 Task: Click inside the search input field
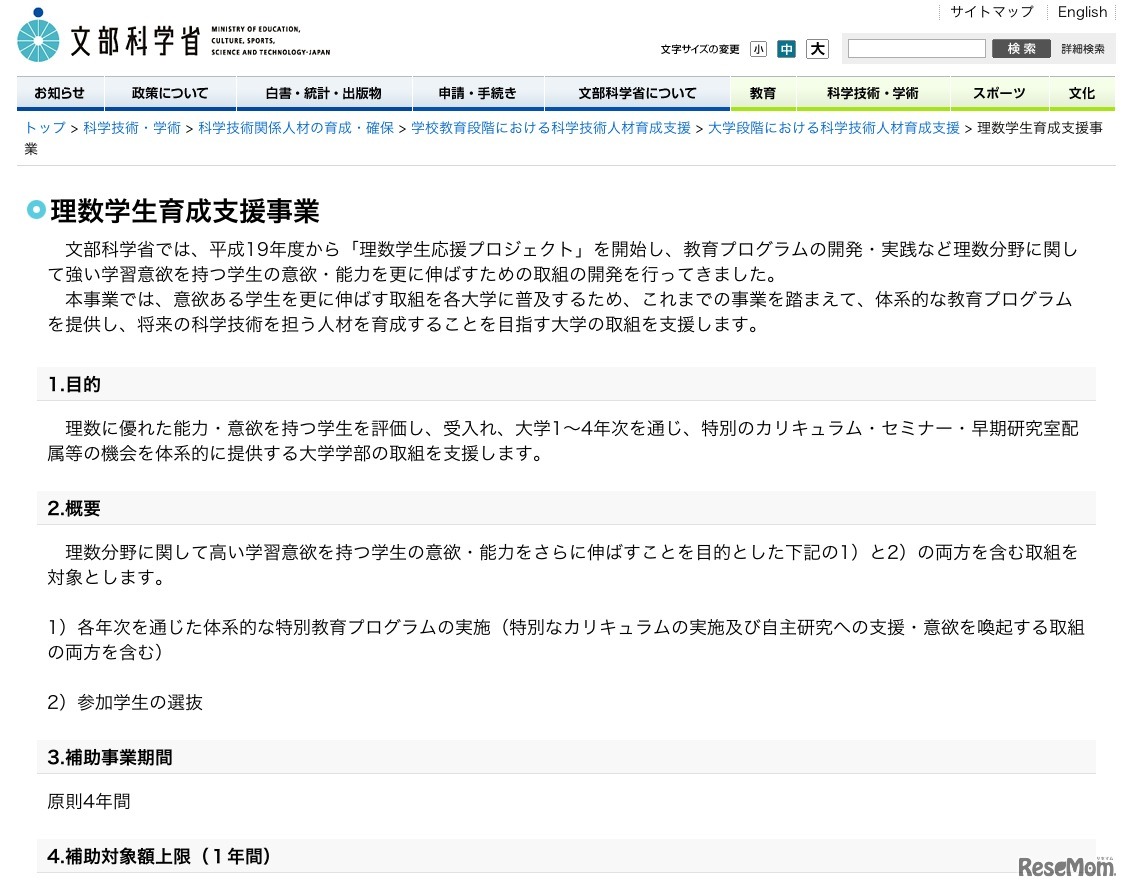[915, 48]
